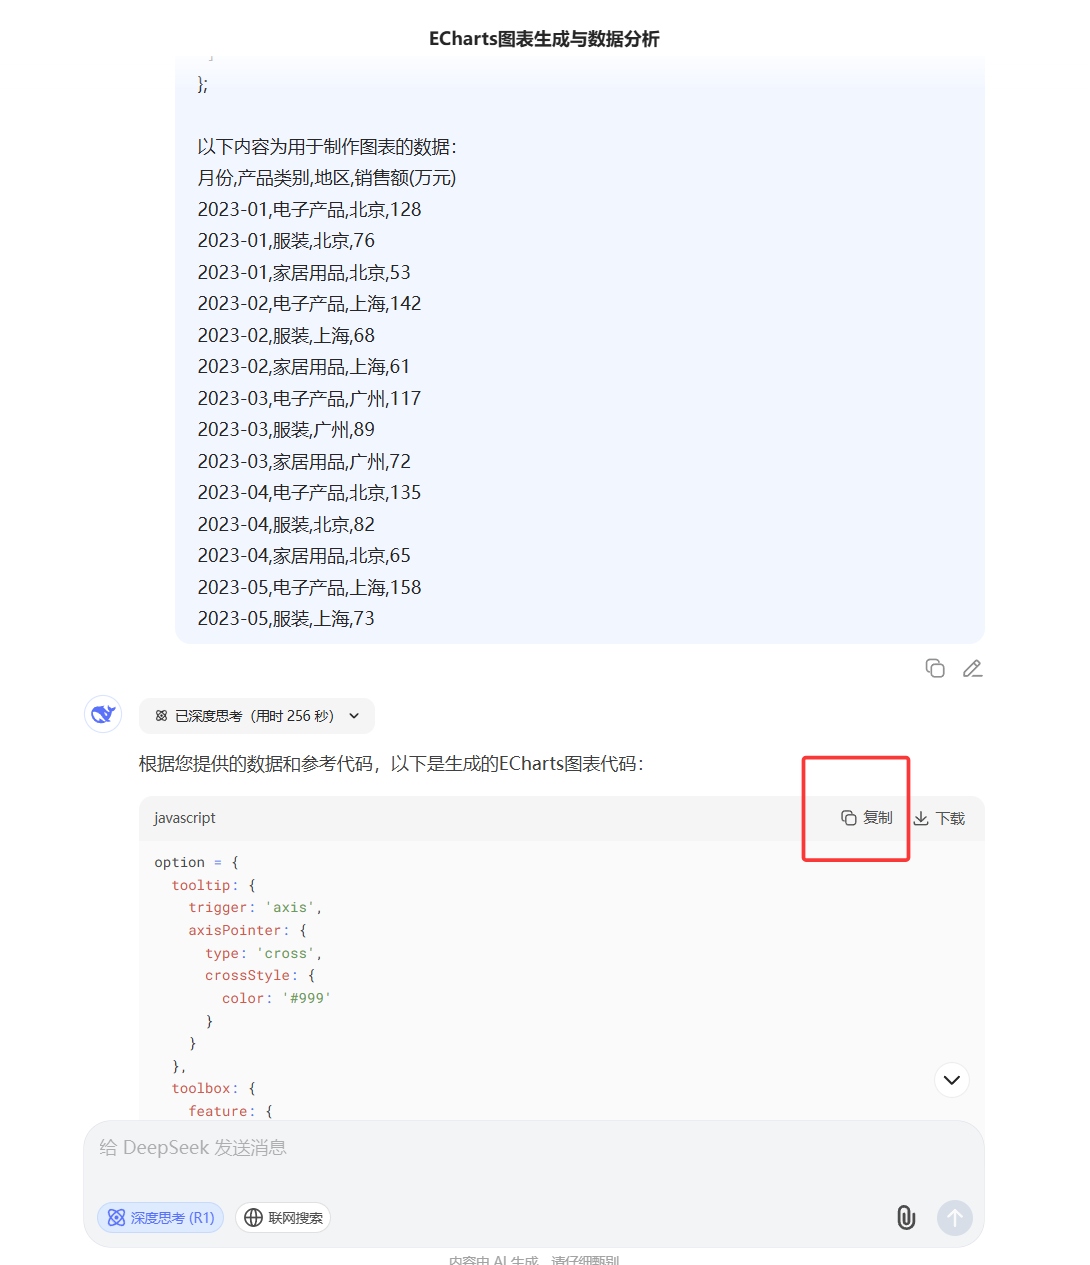Click the code line tooltip: {
Viewport: 1090px width, 1265px height.
coord(214,885)
